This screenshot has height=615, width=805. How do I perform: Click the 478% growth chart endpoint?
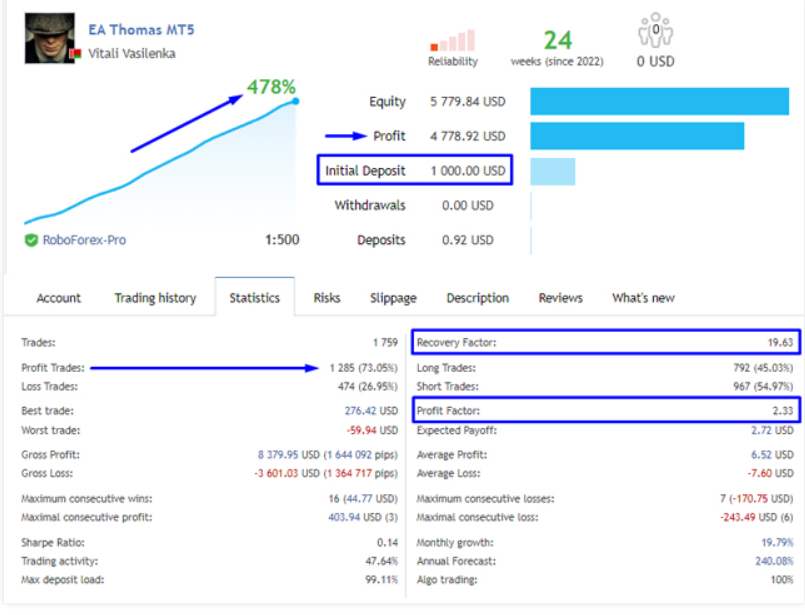(295, 100)
